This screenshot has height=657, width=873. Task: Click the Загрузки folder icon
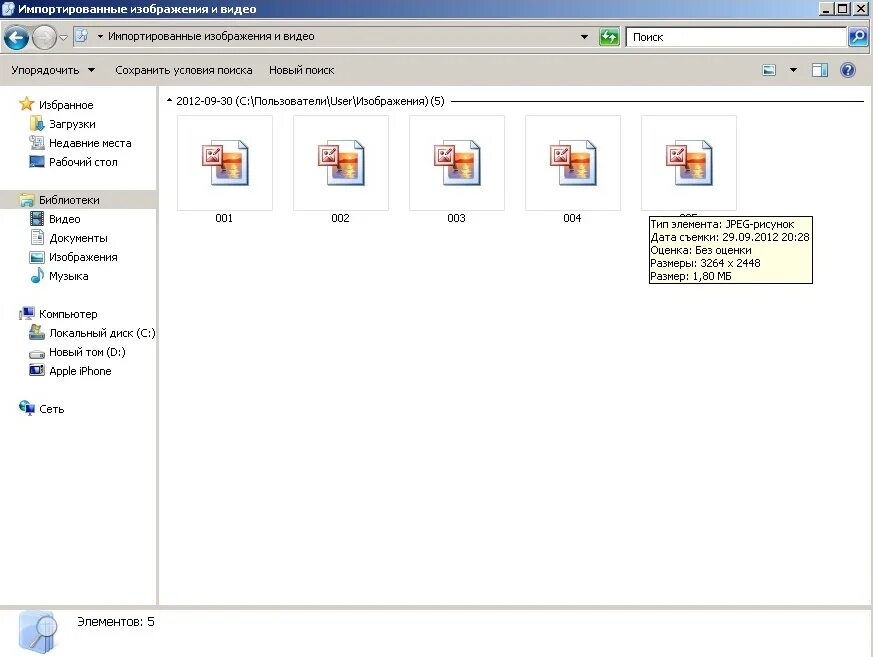[37, 124]
